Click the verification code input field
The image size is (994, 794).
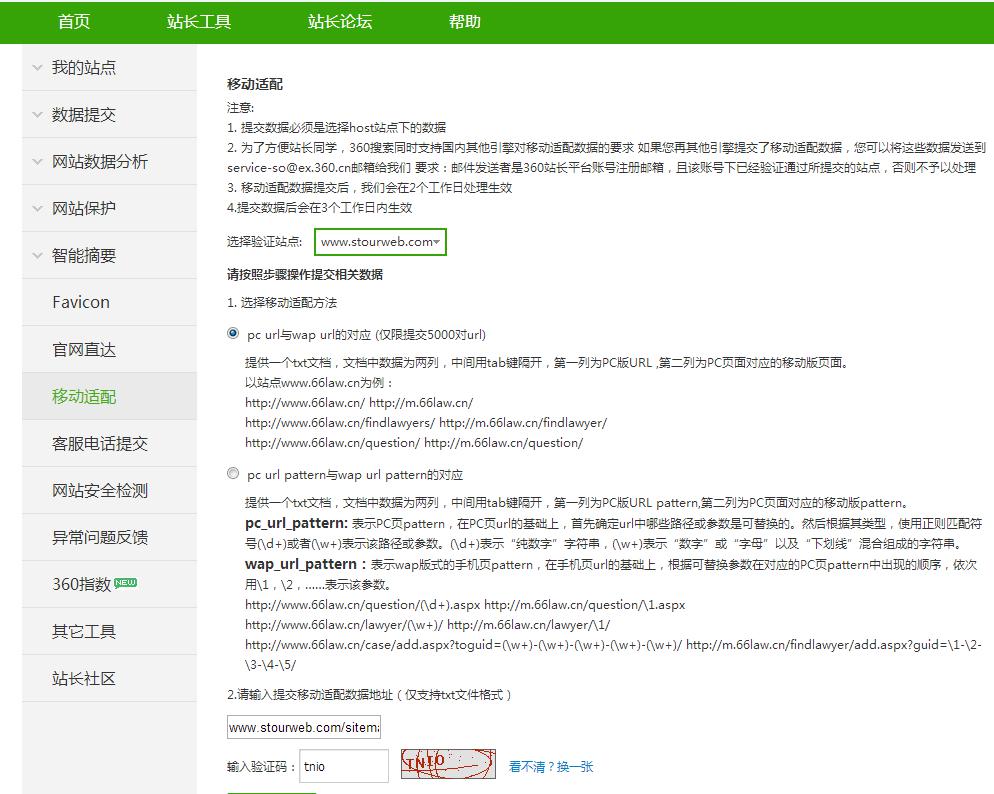(x=344, y=764)
